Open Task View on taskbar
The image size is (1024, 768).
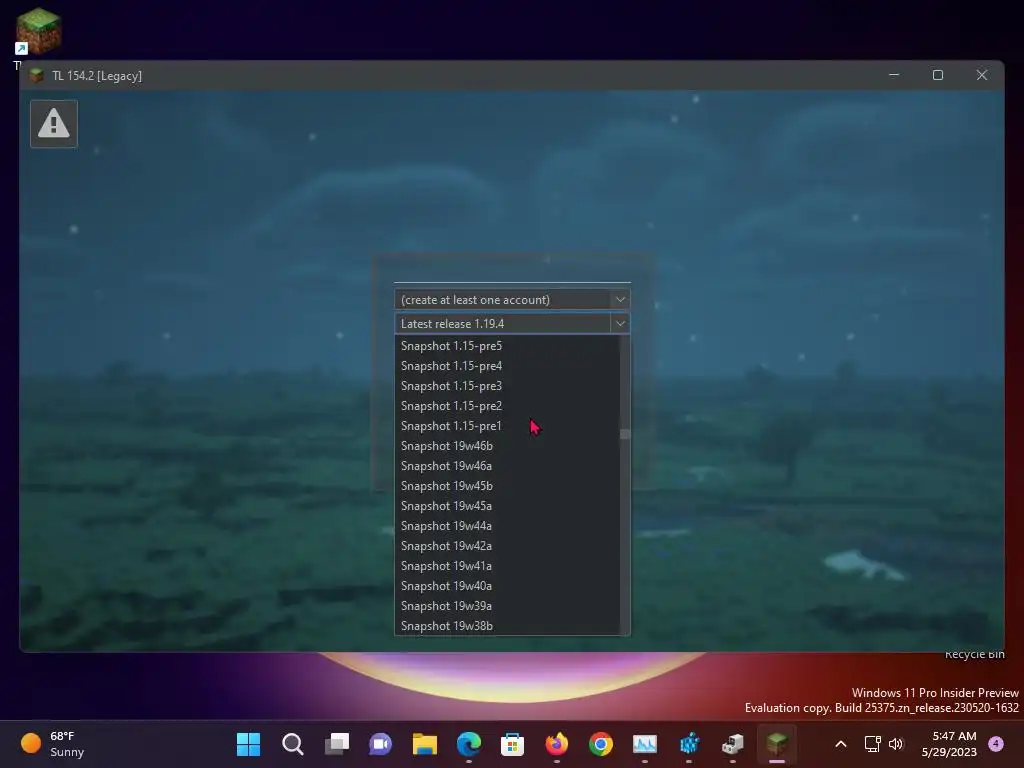click(337, 744)
